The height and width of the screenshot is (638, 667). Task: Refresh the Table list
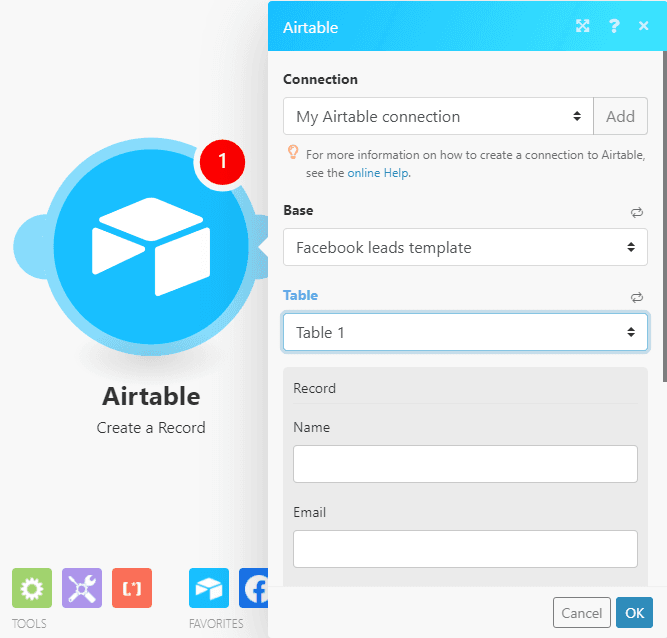coord(636,297)
